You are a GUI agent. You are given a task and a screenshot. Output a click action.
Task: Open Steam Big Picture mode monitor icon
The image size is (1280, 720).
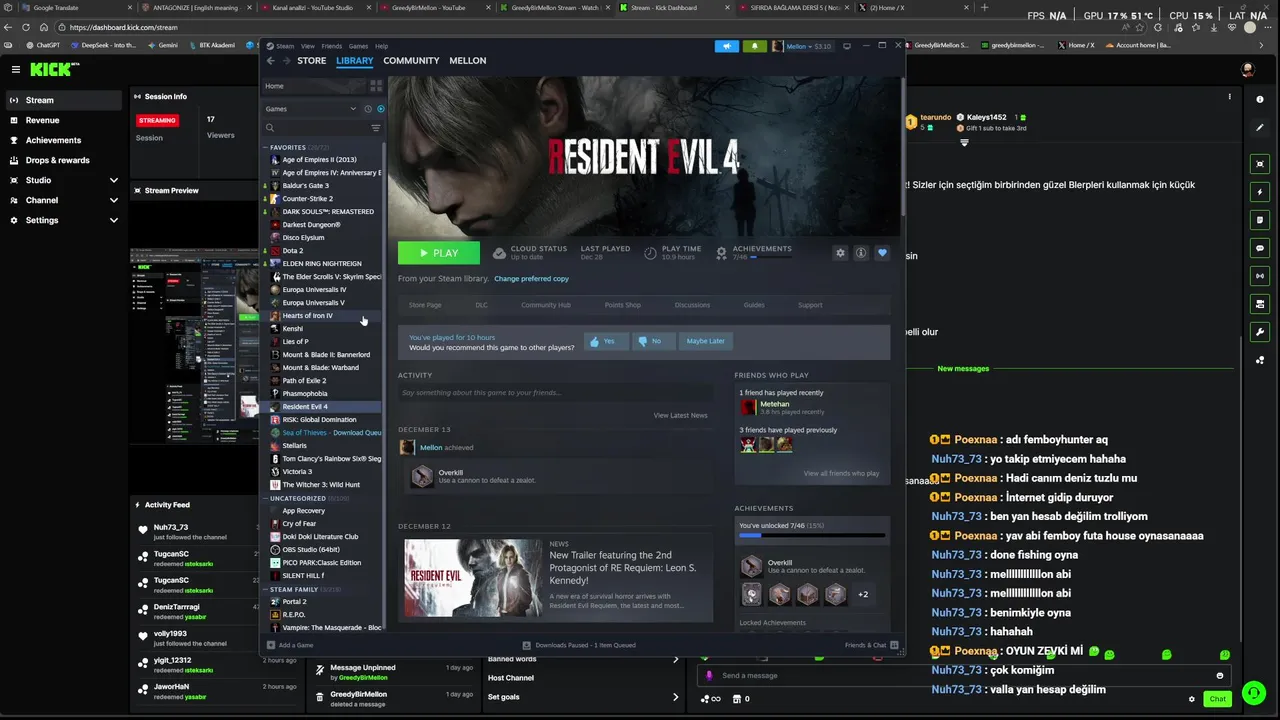coord(847,46)
